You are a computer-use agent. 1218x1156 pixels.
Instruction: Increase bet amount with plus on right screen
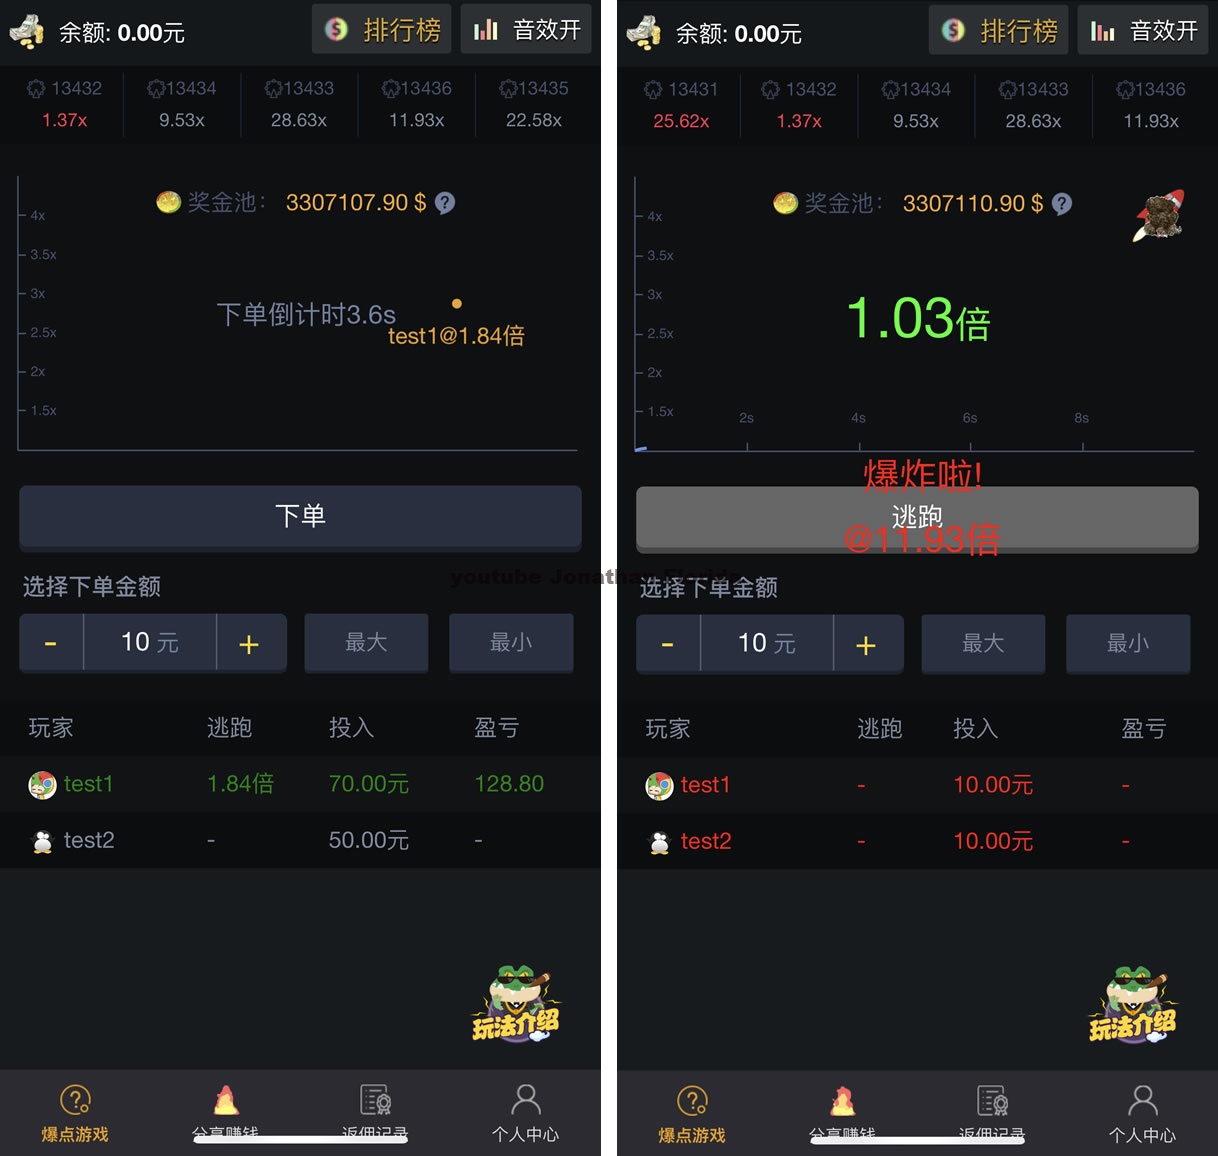coord(867,644)
